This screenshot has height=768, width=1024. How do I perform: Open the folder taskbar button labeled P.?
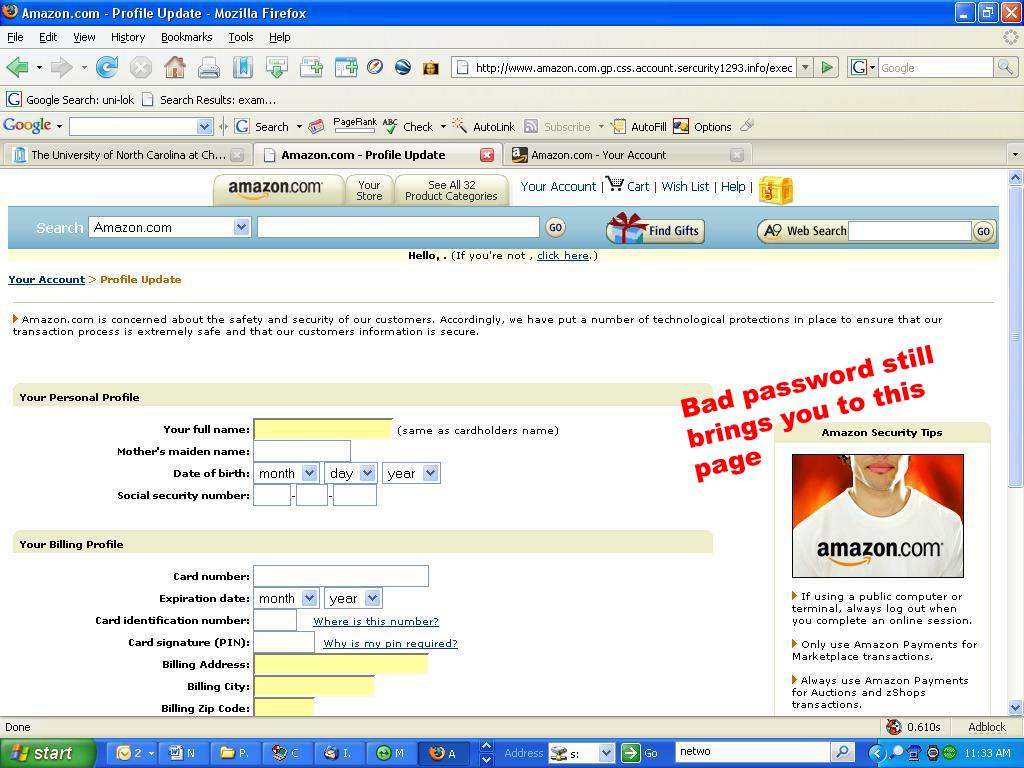[235, 753]
